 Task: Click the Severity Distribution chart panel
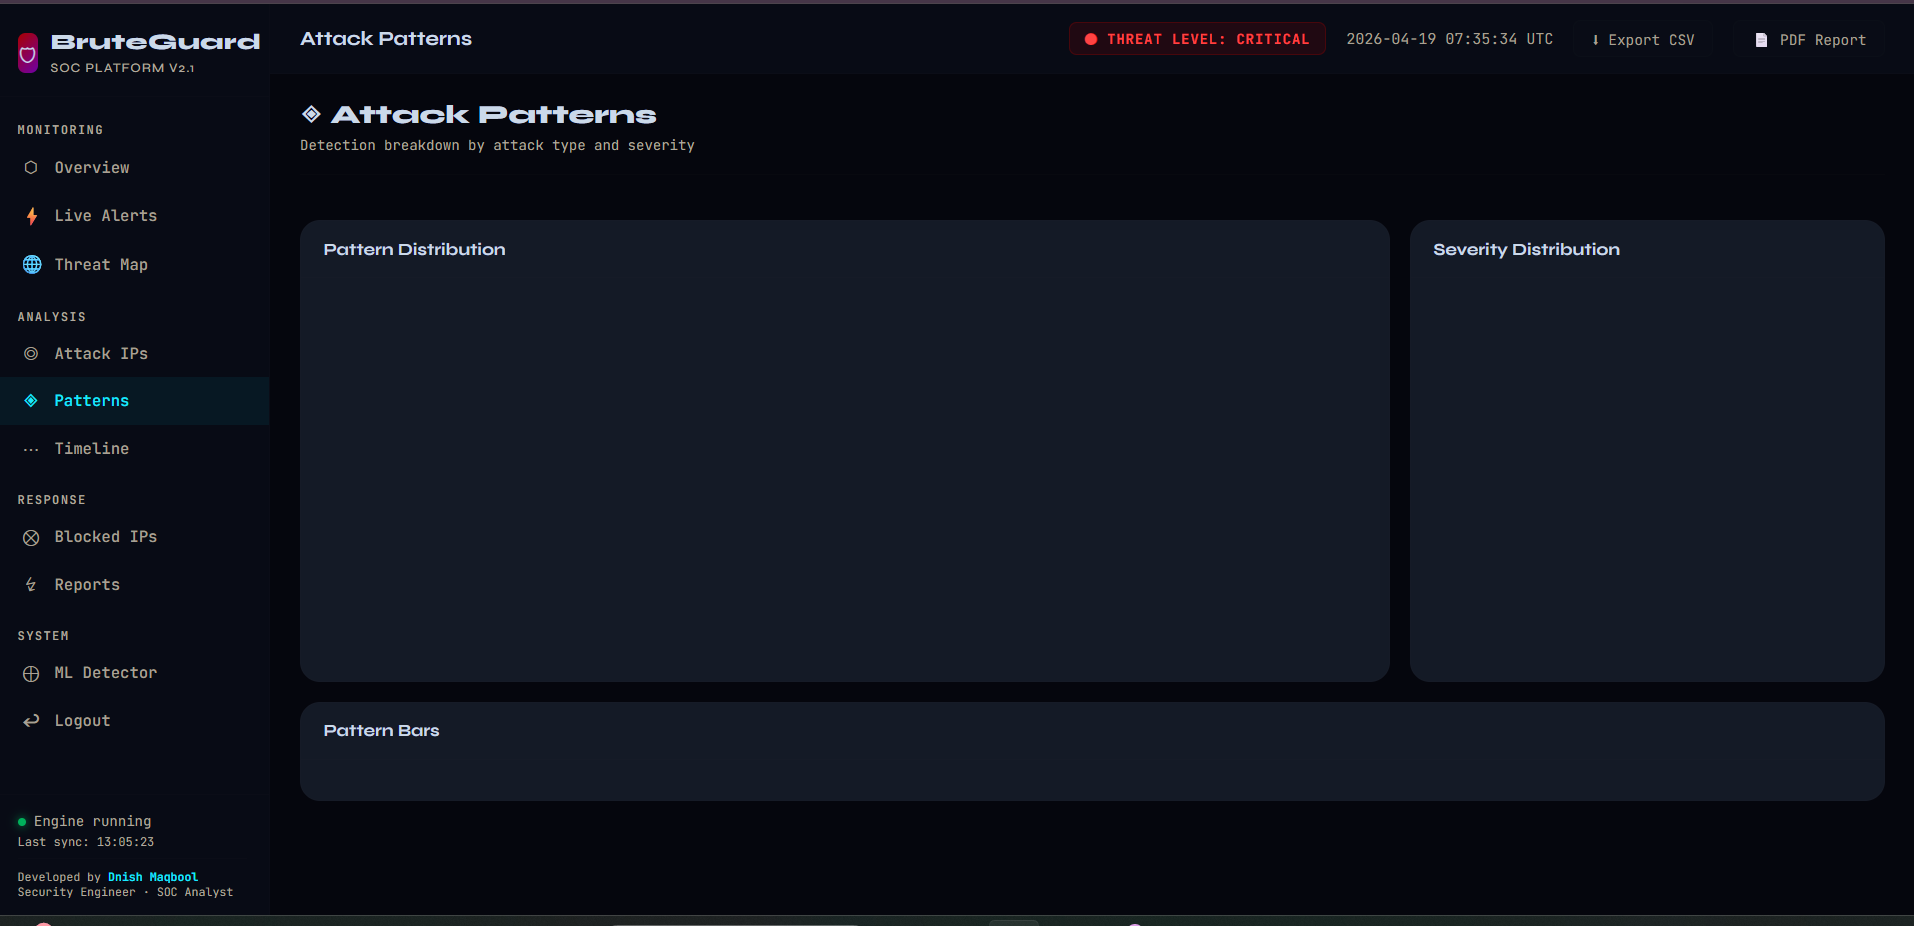[1647, 451]
